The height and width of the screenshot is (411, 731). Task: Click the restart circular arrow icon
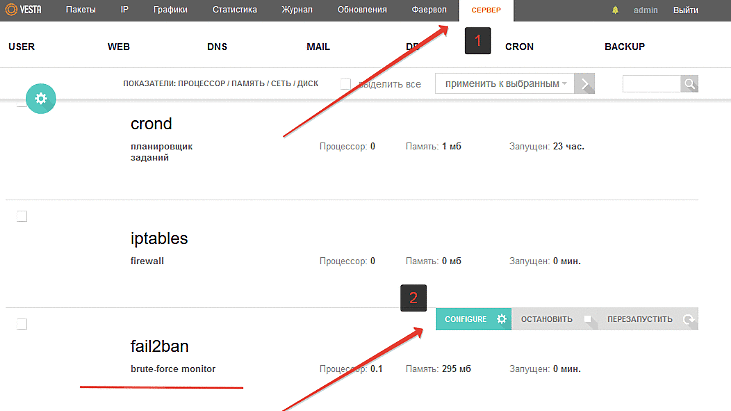coord(687,320)
